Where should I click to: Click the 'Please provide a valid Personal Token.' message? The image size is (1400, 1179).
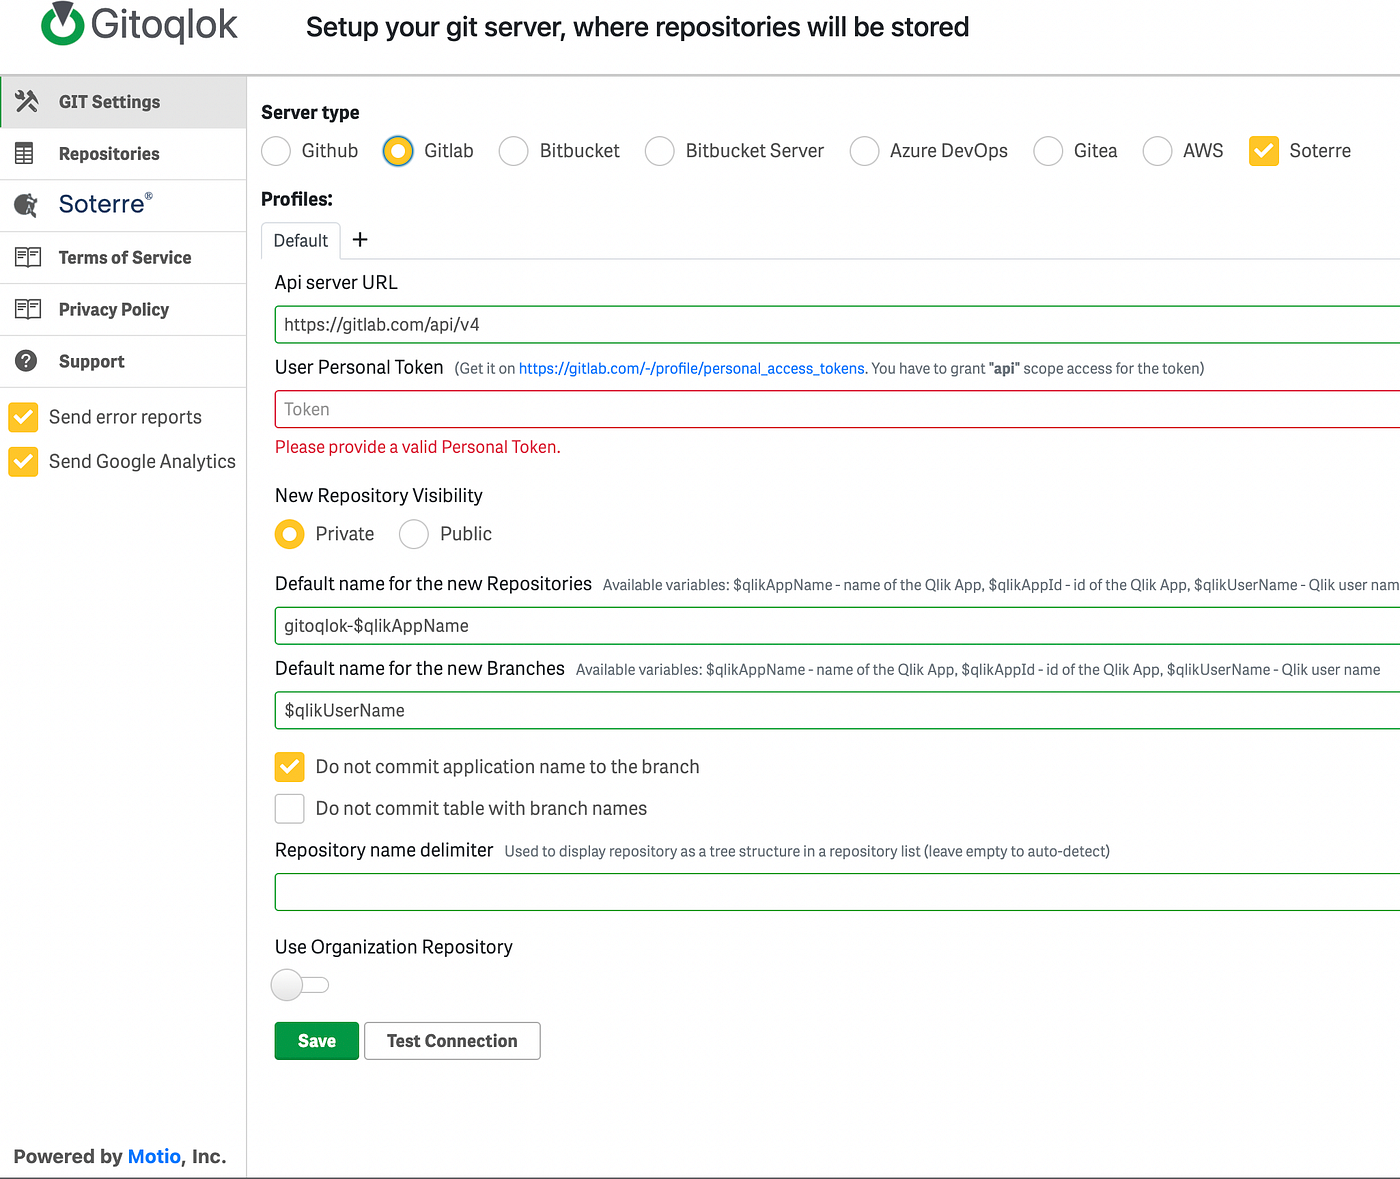tap(418, 447)
